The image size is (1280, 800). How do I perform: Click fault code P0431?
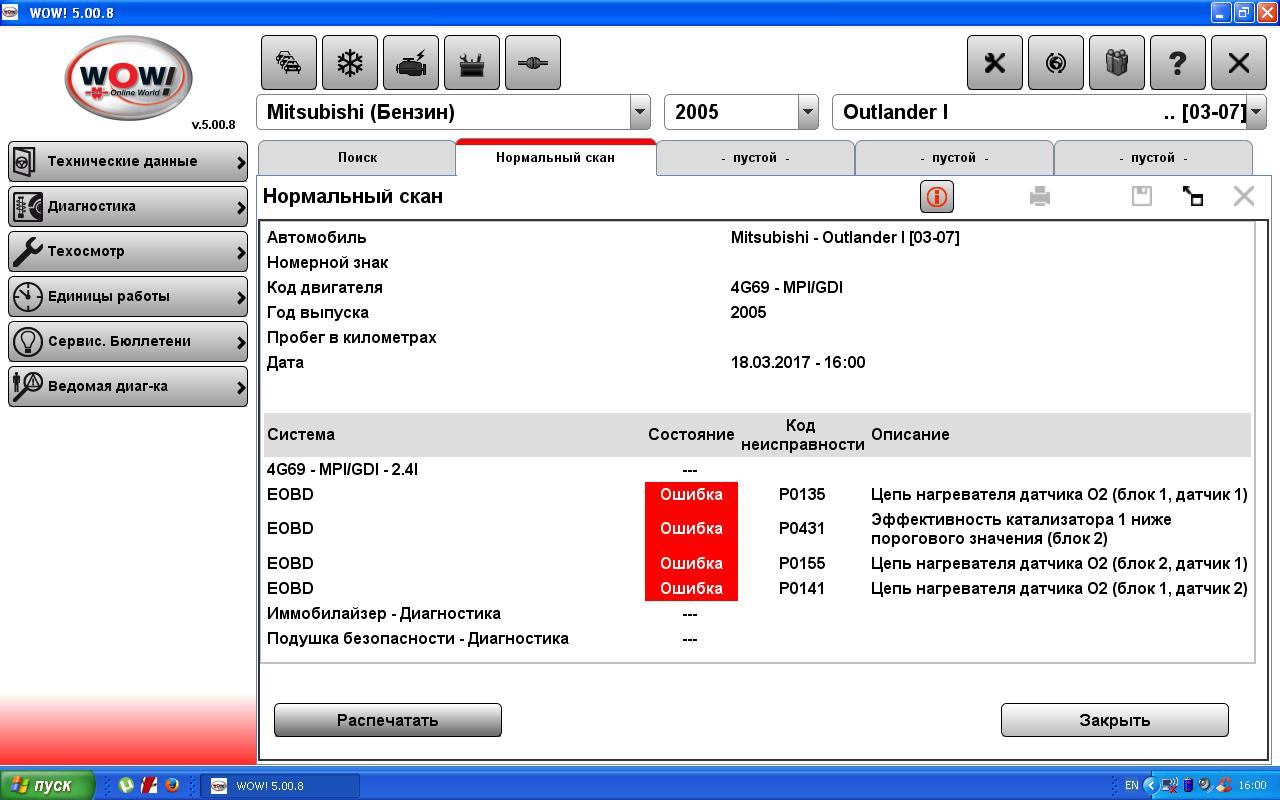click(802, 529)
